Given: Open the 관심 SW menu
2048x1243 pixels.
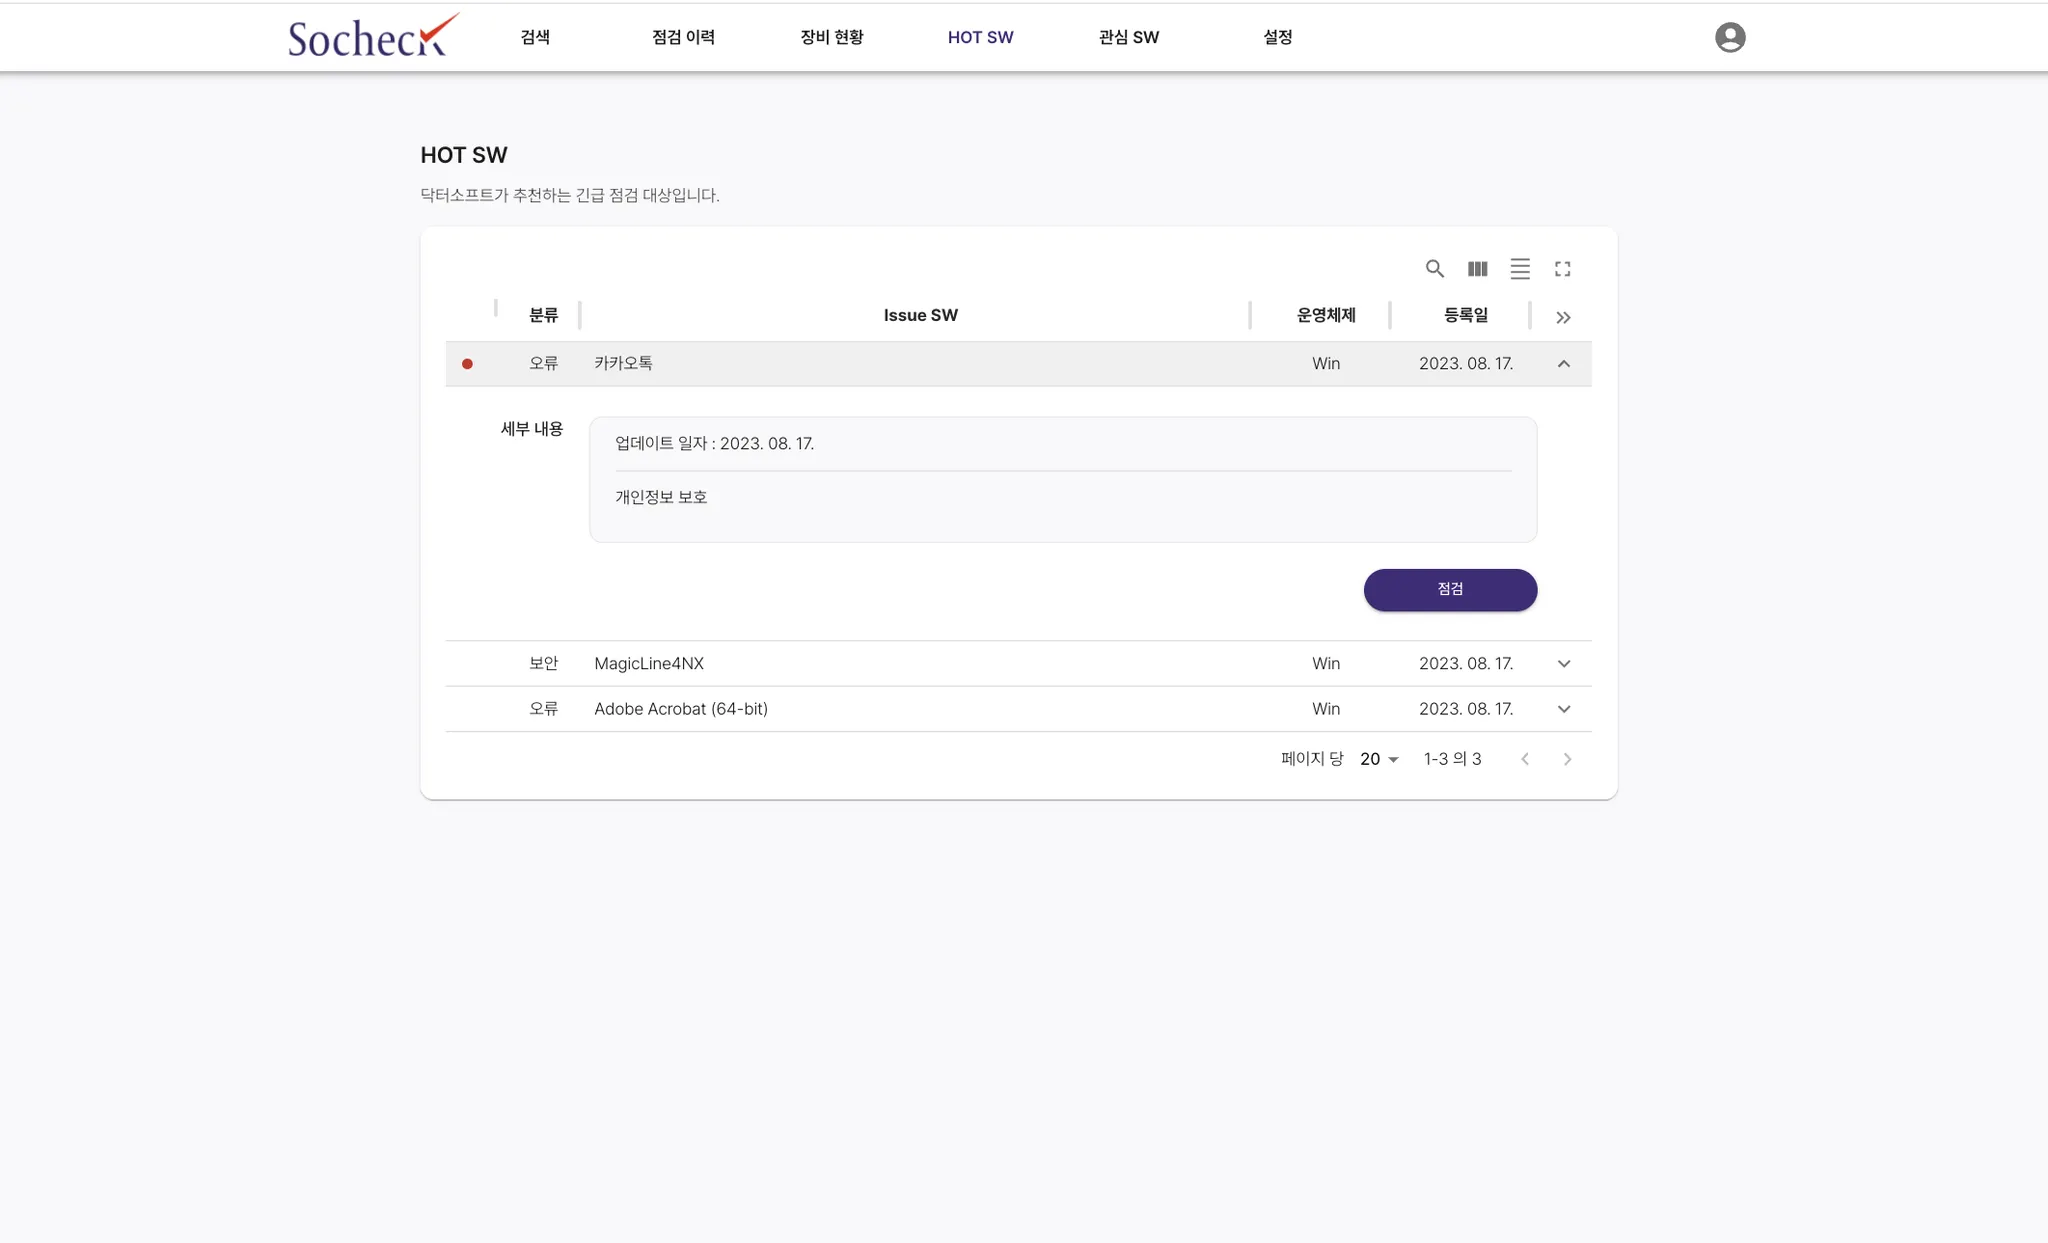Looking at the screenshot, I should (x=1128, y=37).
